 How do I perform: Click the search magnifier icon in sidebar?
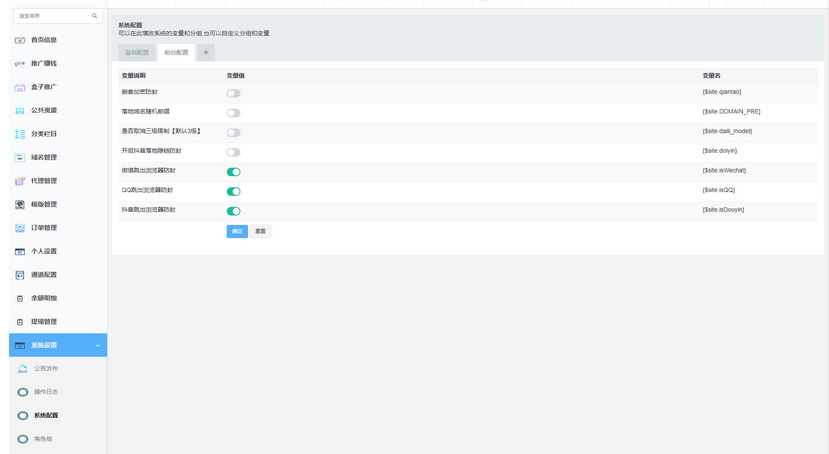pyautogui.click(x=95, y=16)
